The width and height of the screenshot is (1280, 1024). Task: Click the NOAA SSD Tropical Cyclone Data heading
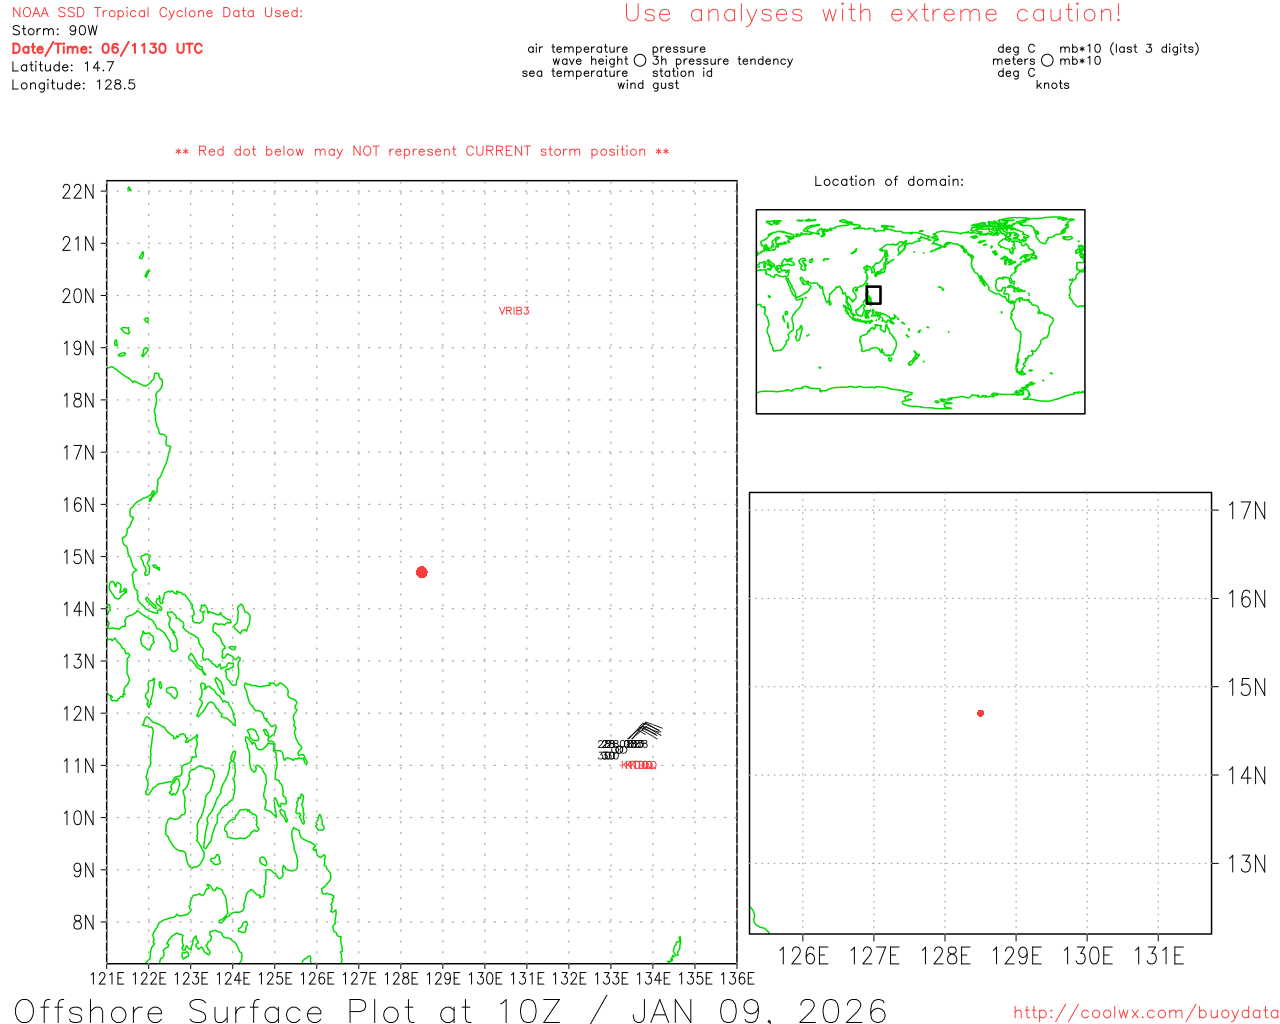[157, 13]
